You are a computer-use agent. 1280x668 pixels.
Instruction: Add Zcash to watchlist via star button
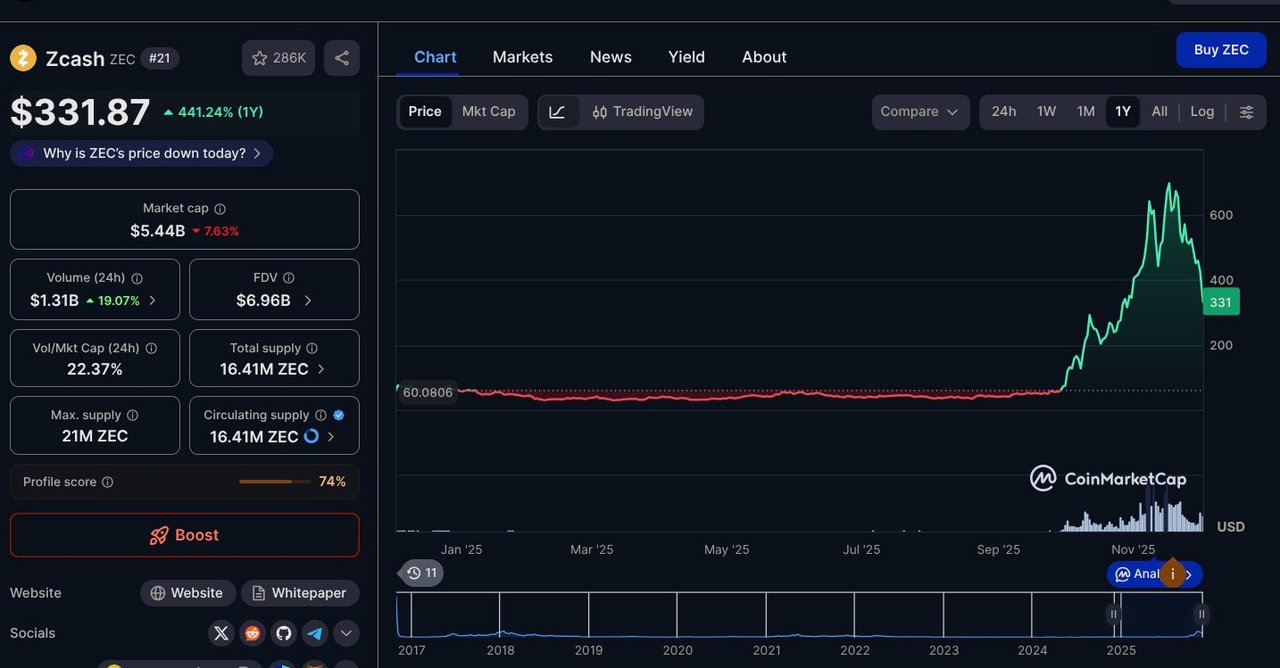point(278,58)
